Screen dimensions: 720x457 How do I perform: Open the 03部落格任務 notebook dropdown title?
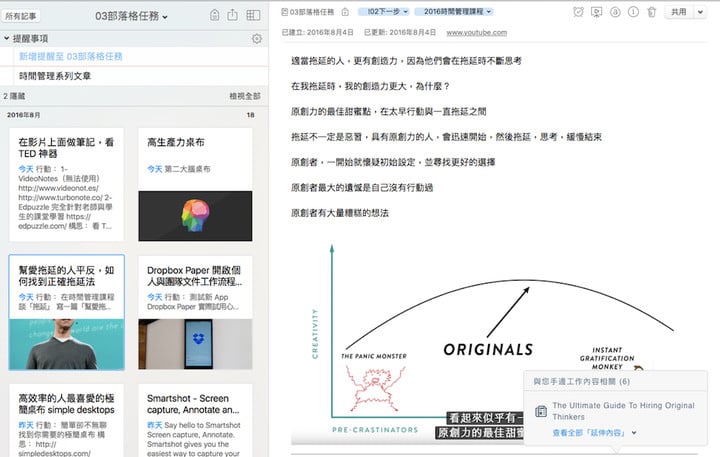pos(131,16)
